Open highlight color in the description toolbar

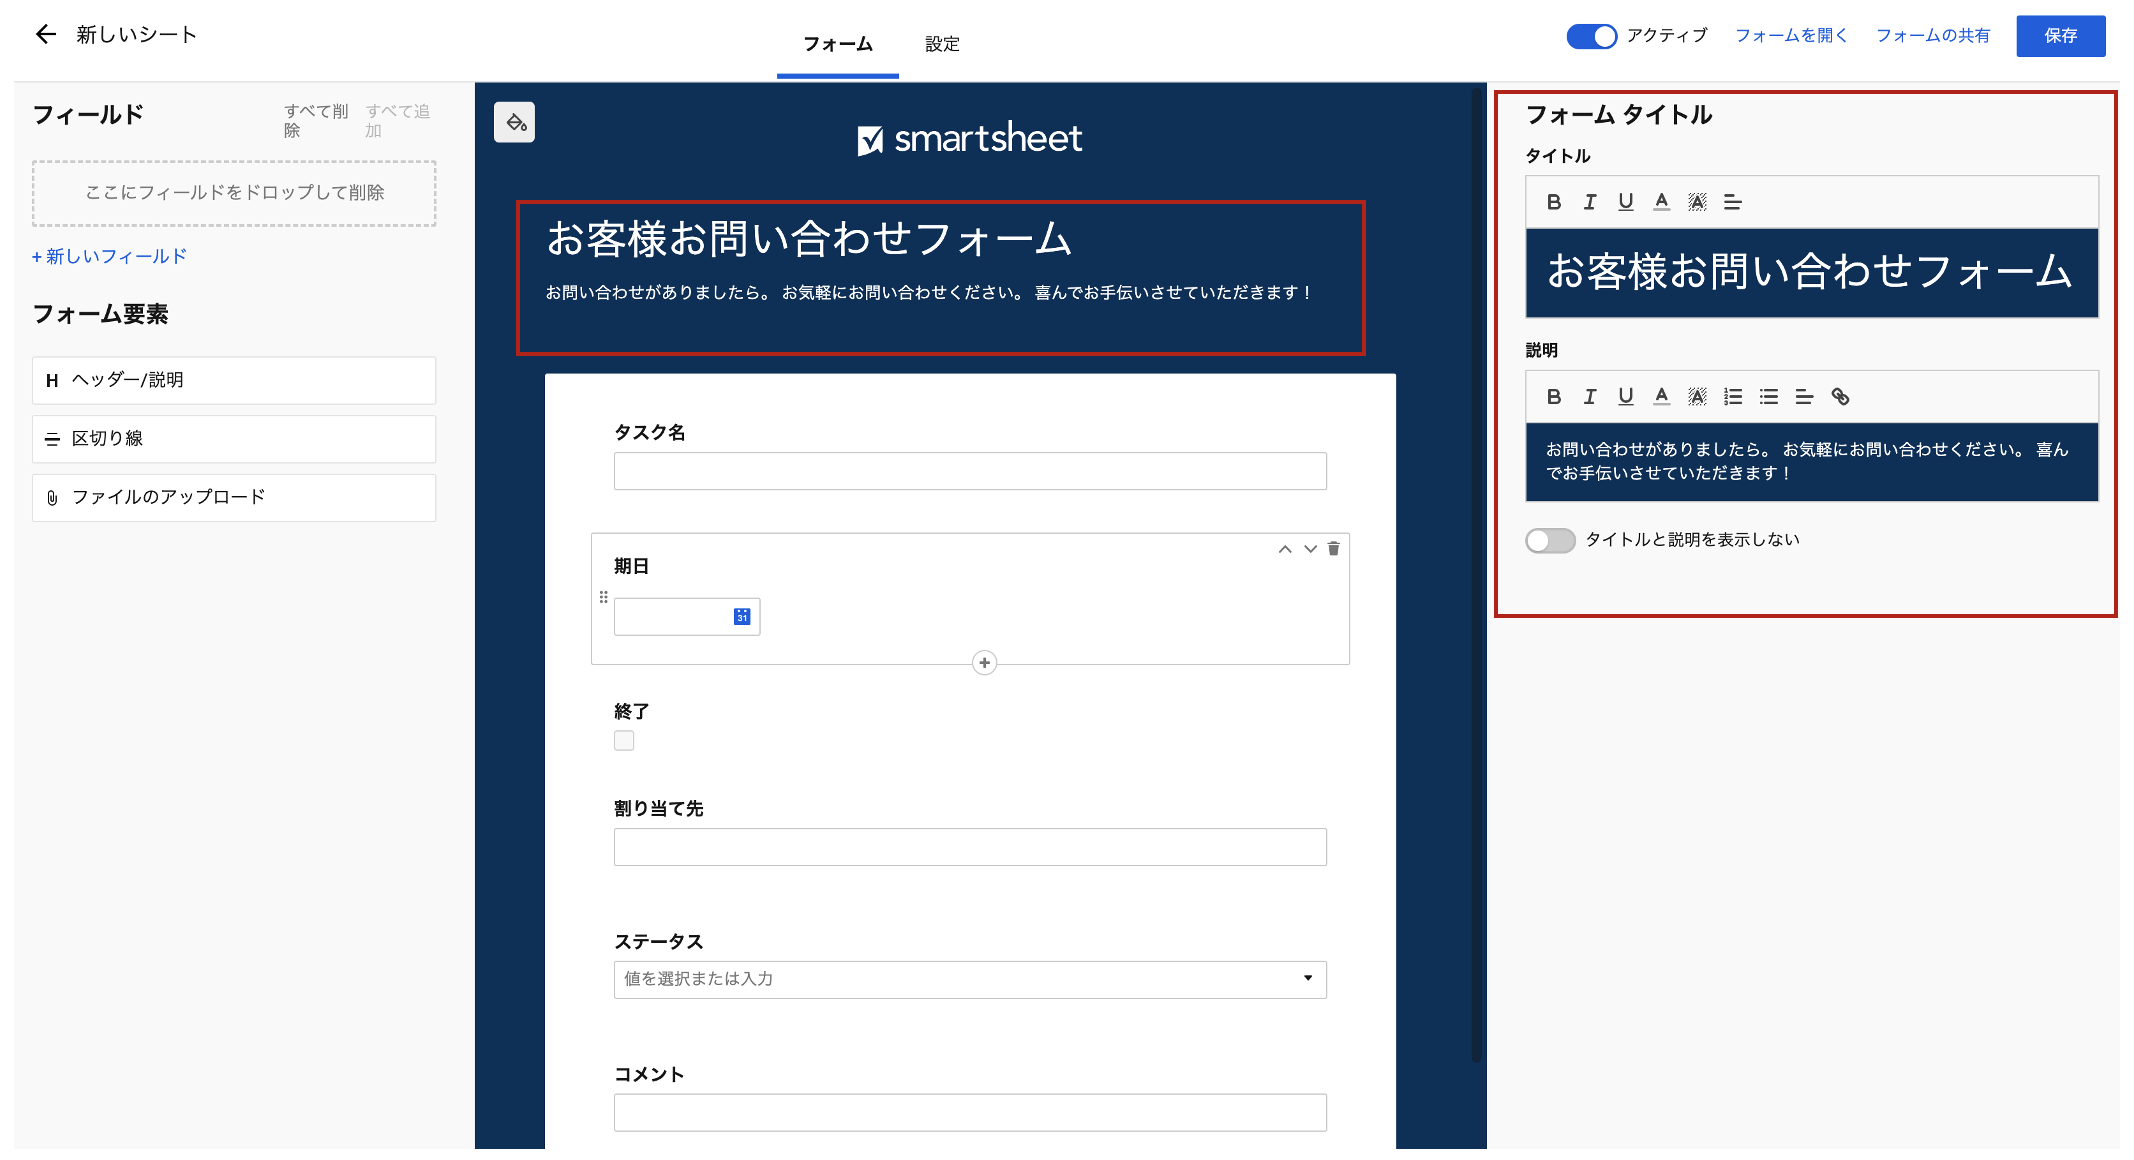(x=1697, y=397)
